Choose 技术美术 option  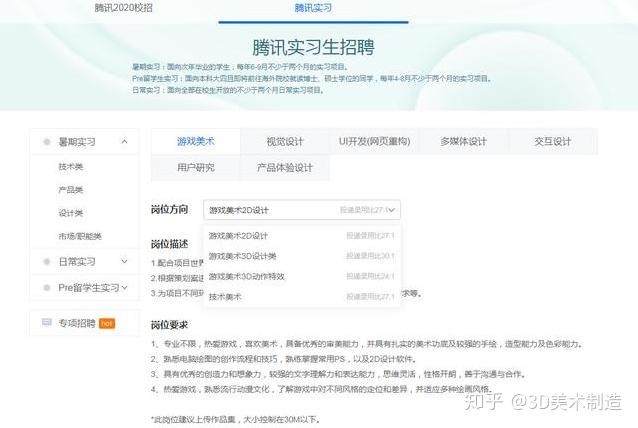pos(302,297)
